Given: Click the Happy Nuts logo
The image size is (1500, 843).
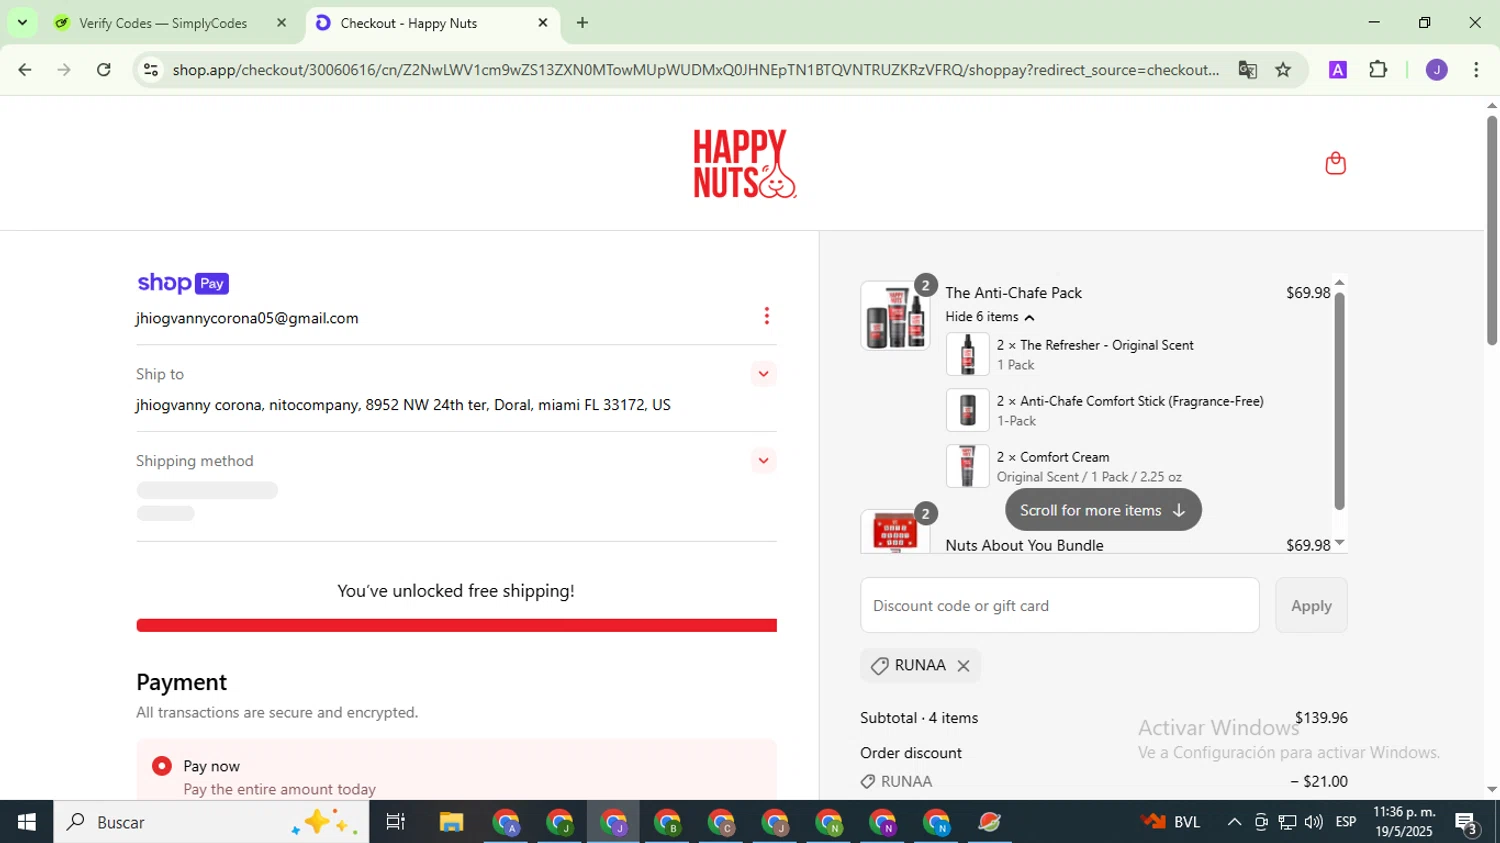Looking at the screenshot, I should pyautogui.click(x=745, y=164).
